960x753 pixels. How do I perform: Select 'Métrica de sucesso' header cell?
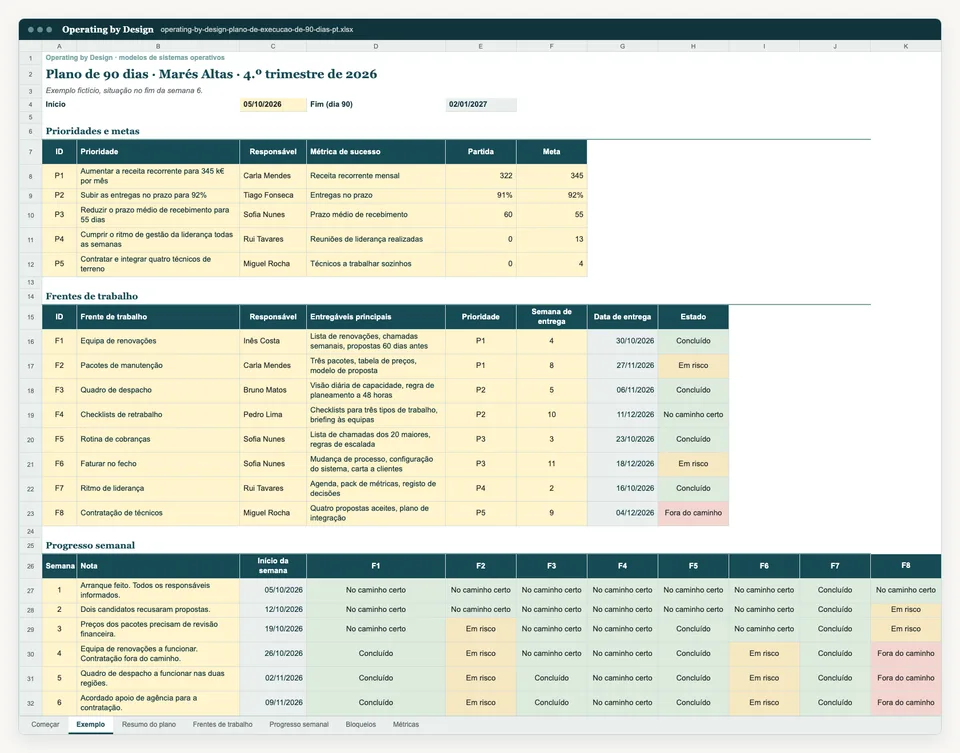click(x=375, y=152)
